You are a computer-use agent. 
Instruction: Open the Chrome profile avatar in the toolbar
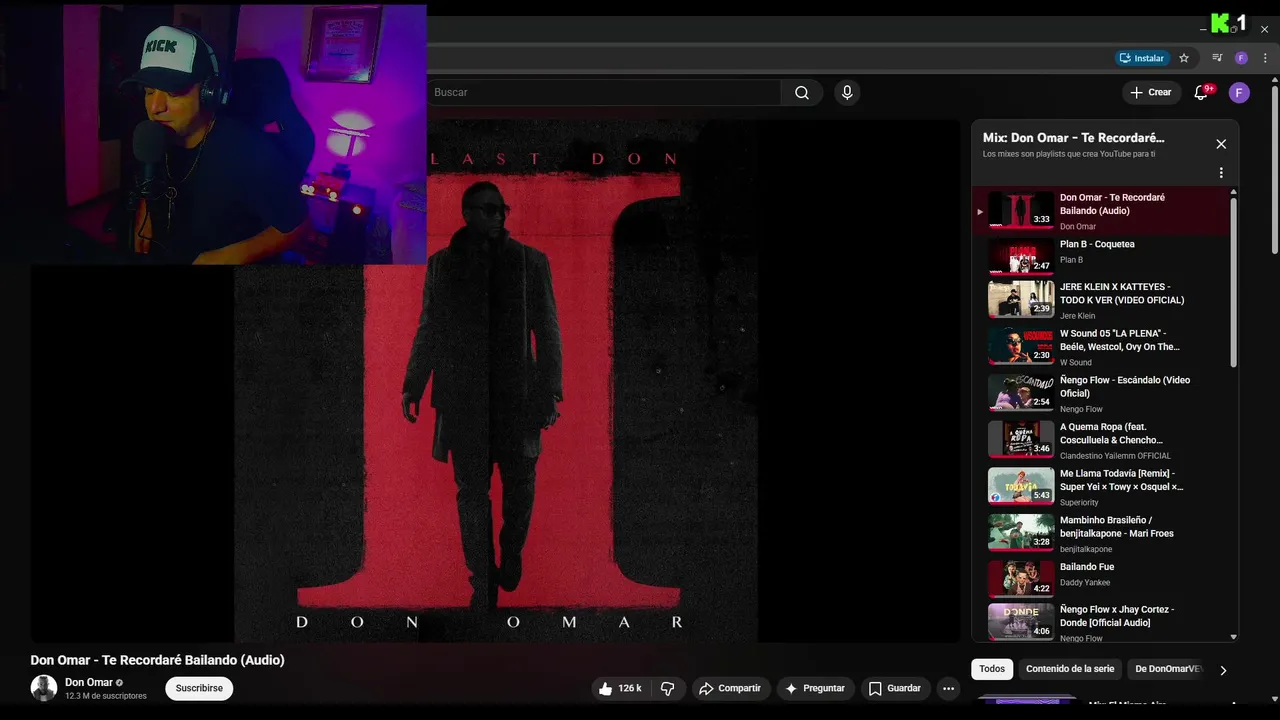coord(1241,58)
